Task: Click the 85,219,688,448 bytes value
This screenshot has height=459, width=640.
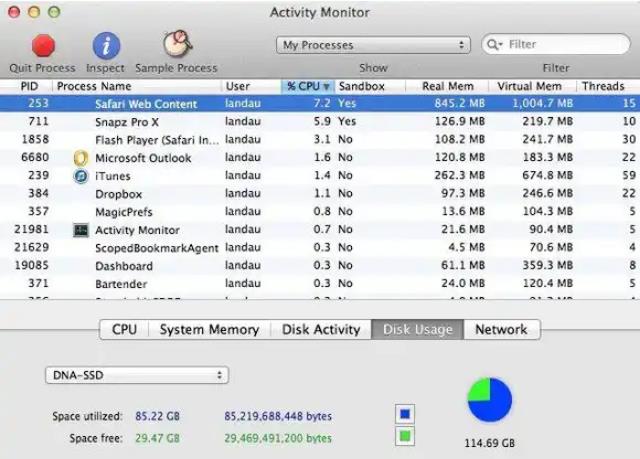Action: click(278, 416)
